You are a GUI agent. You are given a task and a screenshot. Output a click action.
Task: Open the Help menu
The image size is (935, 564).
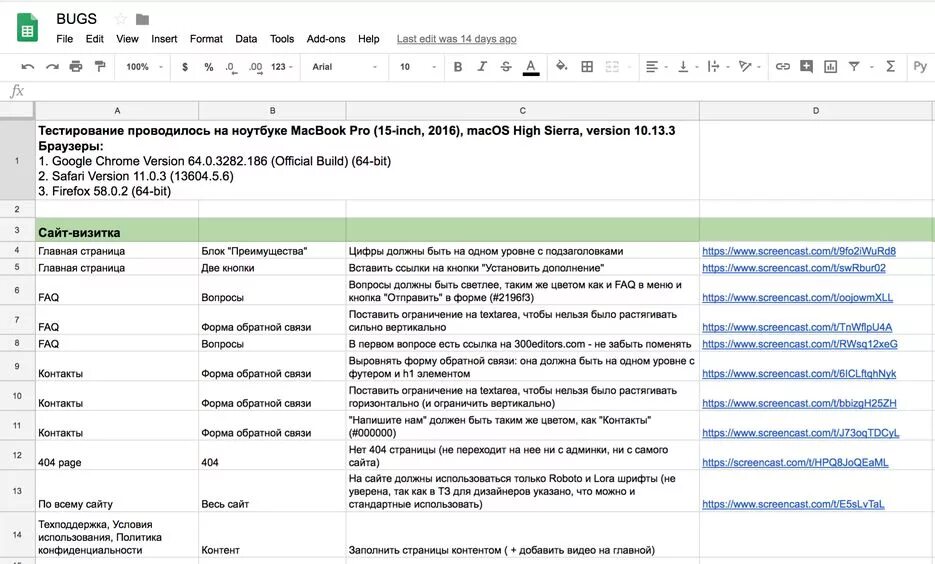369,39
